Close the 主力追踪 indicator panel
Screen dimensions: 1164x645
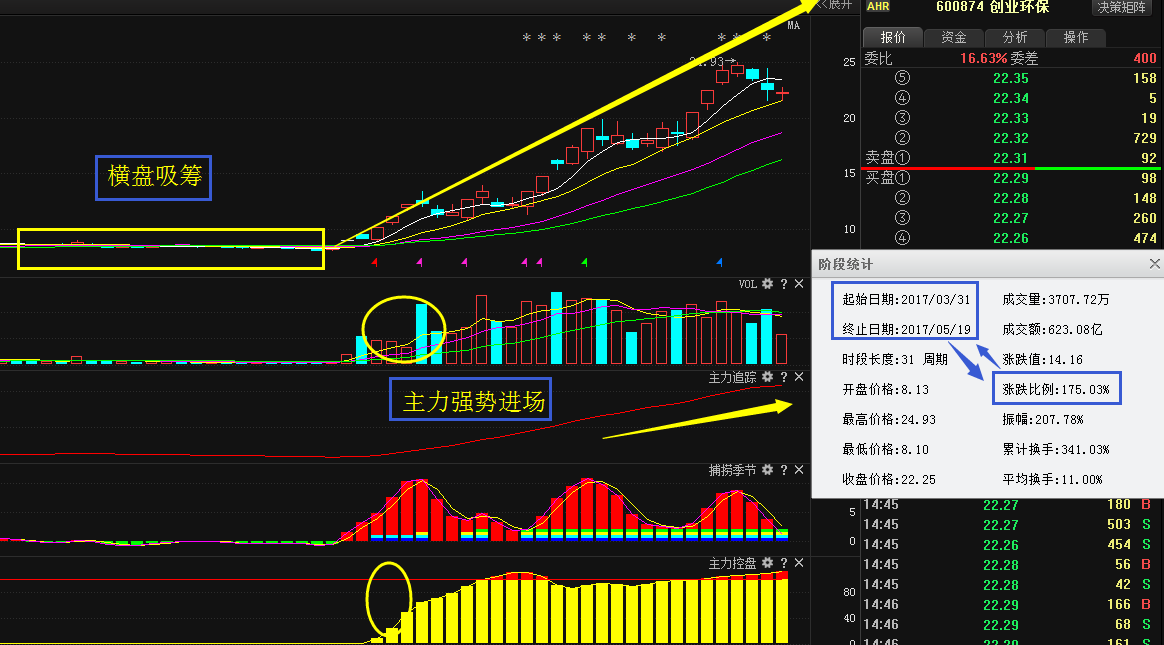[x=798, y=377]
